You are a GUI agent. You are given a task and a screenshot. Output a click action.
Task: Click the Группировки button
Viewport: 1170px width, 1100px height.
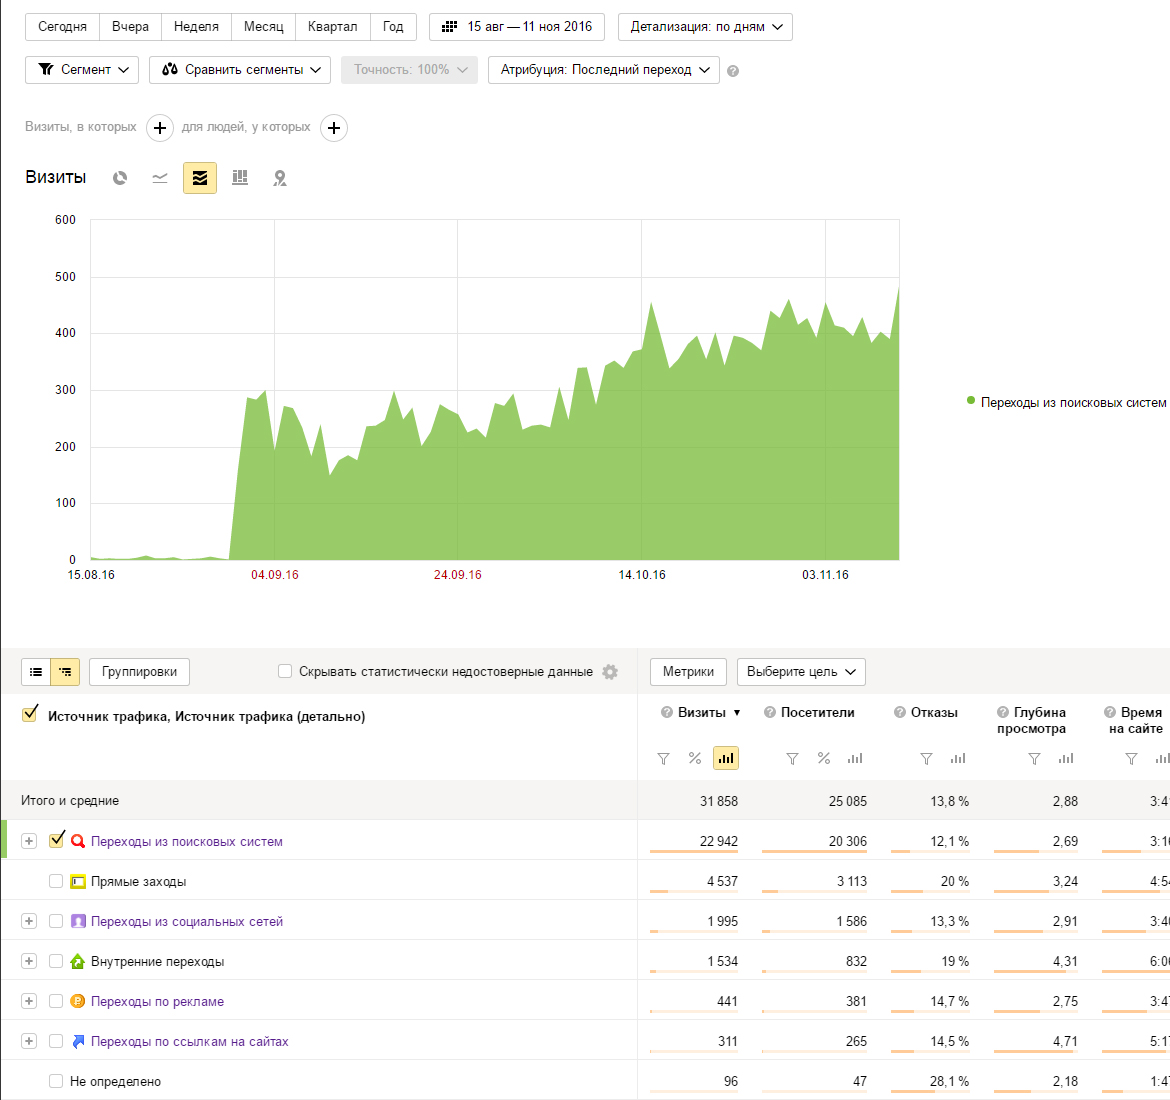coord(140,672)
